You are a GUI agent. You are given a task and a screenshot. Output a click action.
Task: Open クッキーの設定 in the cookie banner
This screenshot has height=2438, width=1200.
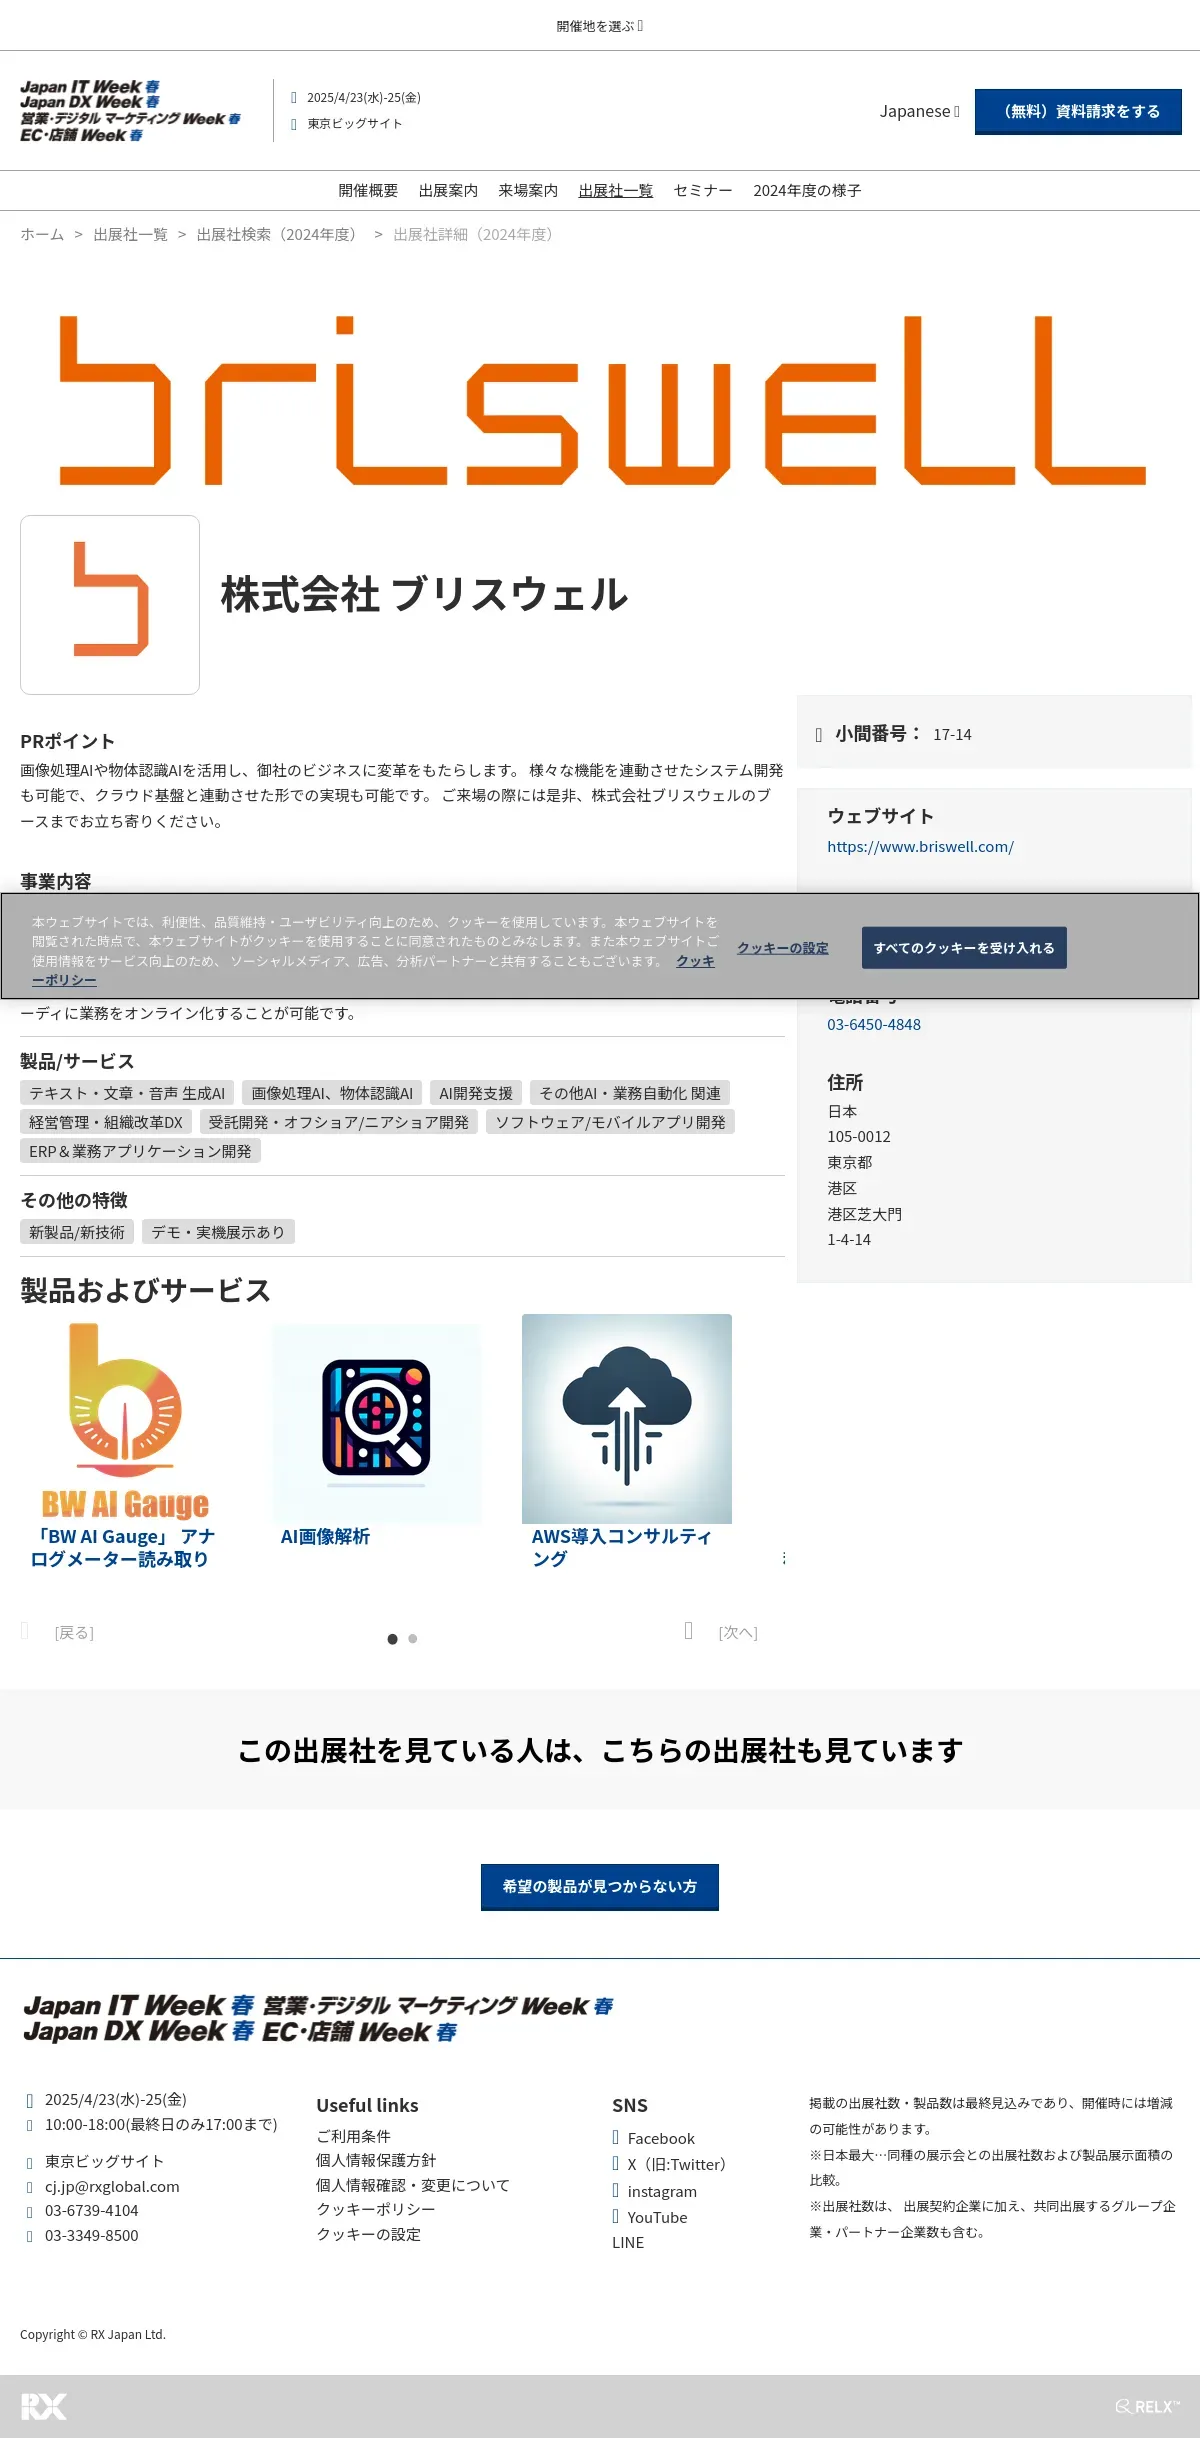pyautogui.click(x=783, y=948)
